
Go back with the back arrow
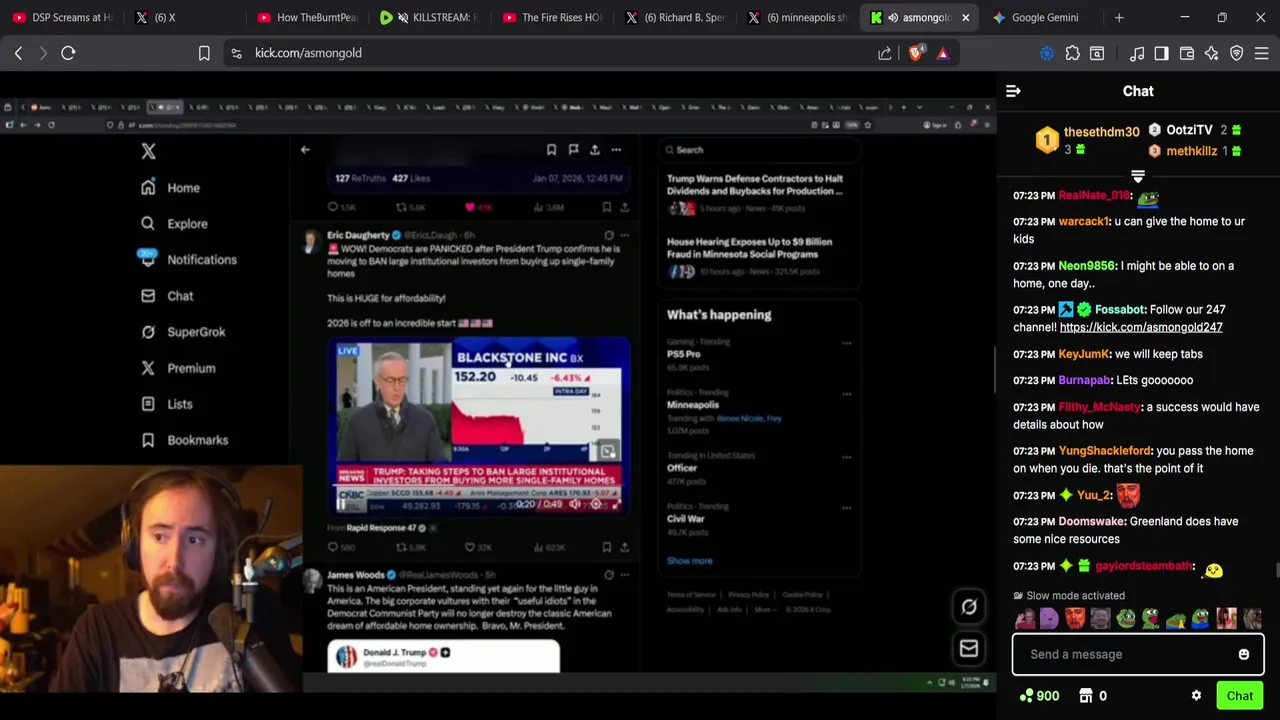coord(18,53)
